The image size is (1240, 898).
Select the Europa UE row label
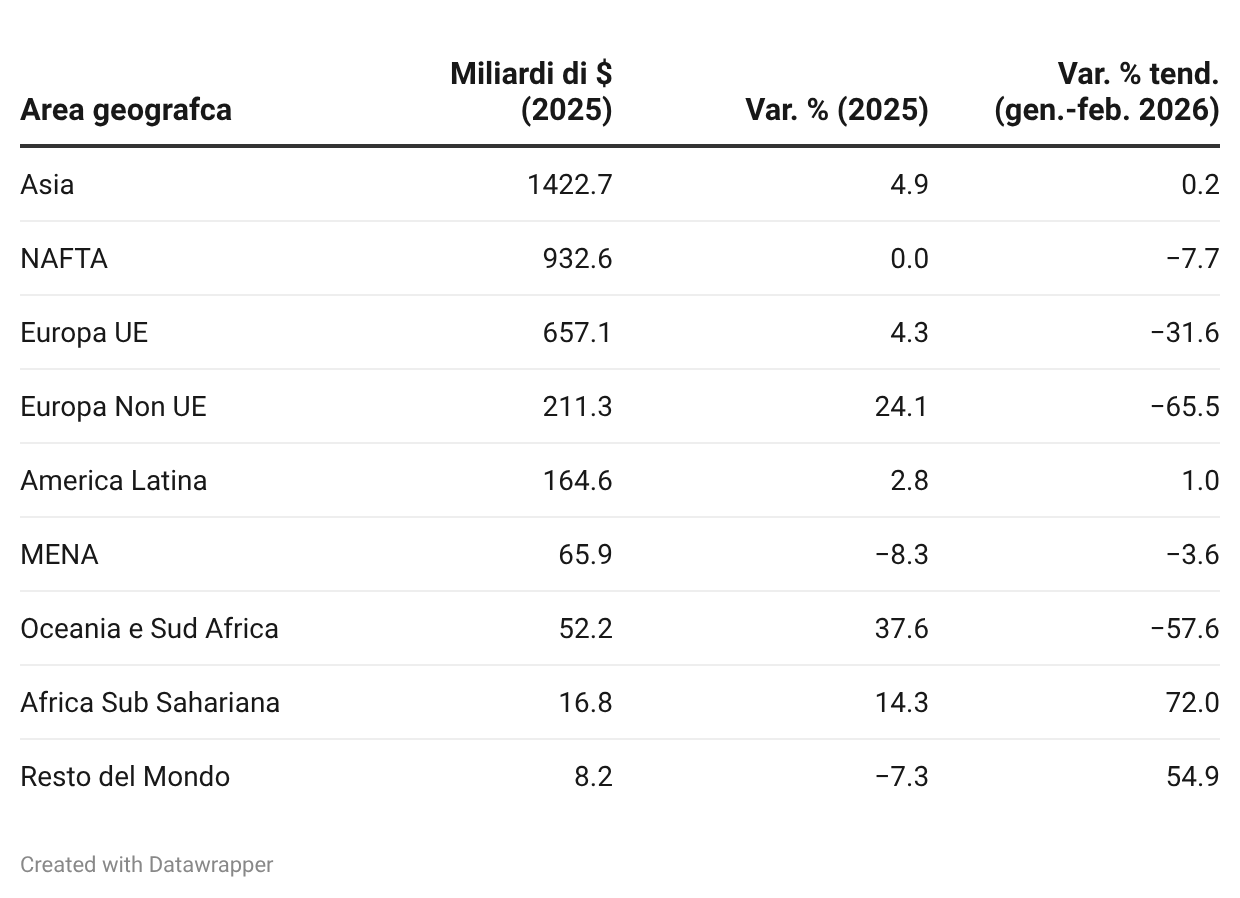pos(84,332)
